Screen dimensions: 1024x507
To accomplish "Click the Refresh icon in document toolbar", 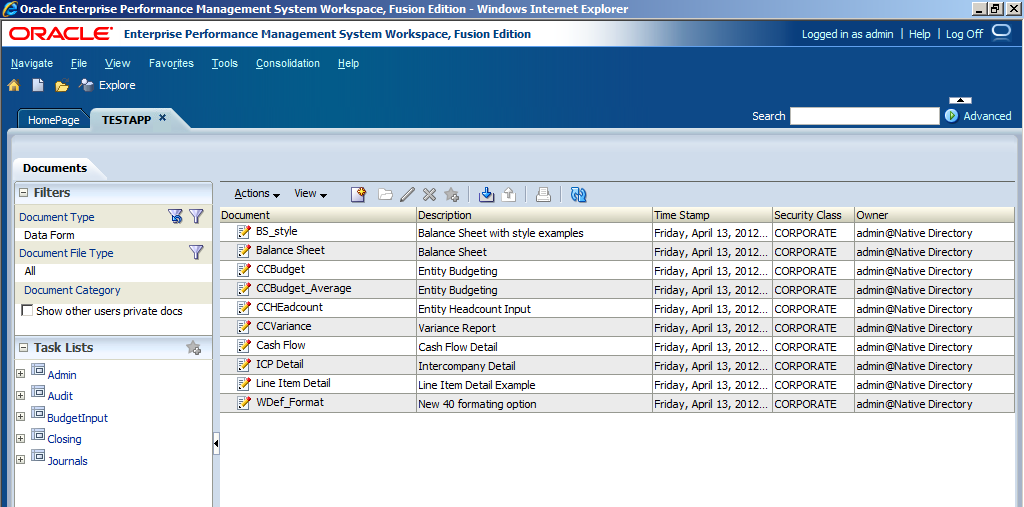I will pyautogui.click(x=579, y=194).
